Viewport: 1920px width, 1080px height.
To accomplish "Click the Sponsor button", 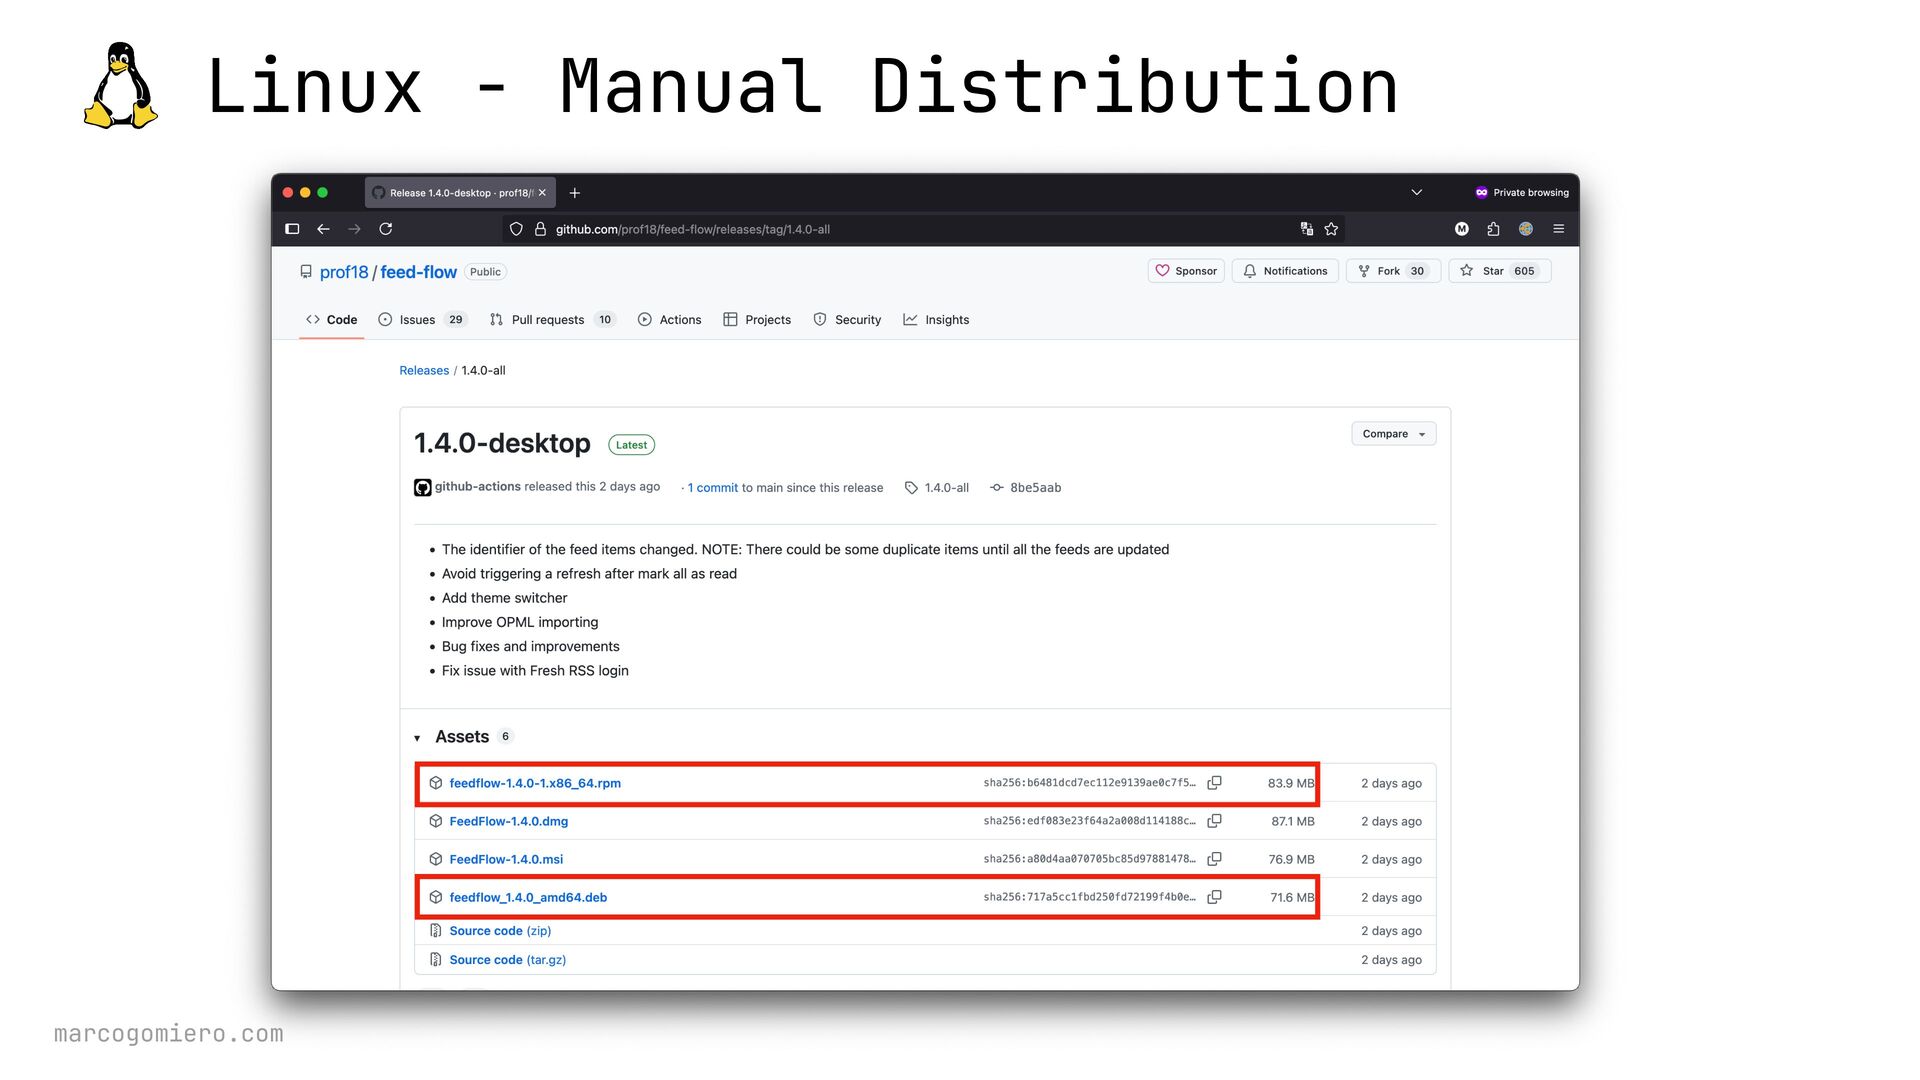I will [1186, 271].
